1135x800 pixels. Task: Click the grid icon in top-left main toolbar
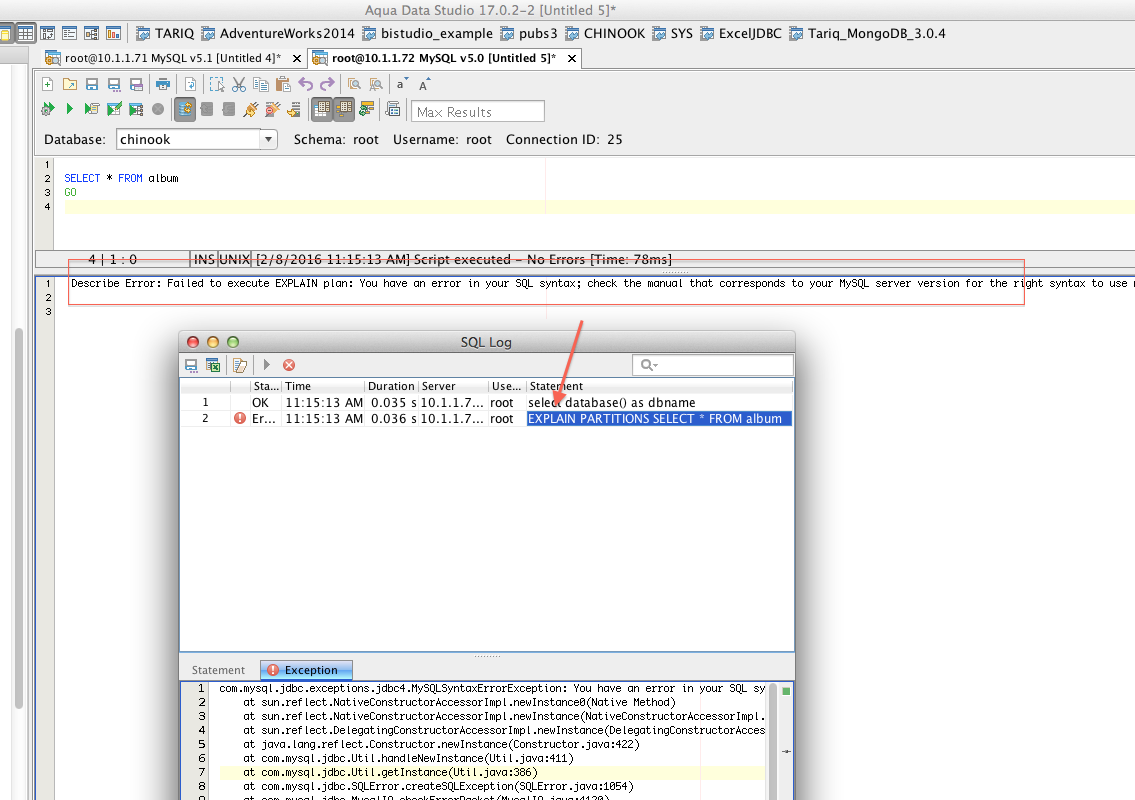(x=25, y=33)
